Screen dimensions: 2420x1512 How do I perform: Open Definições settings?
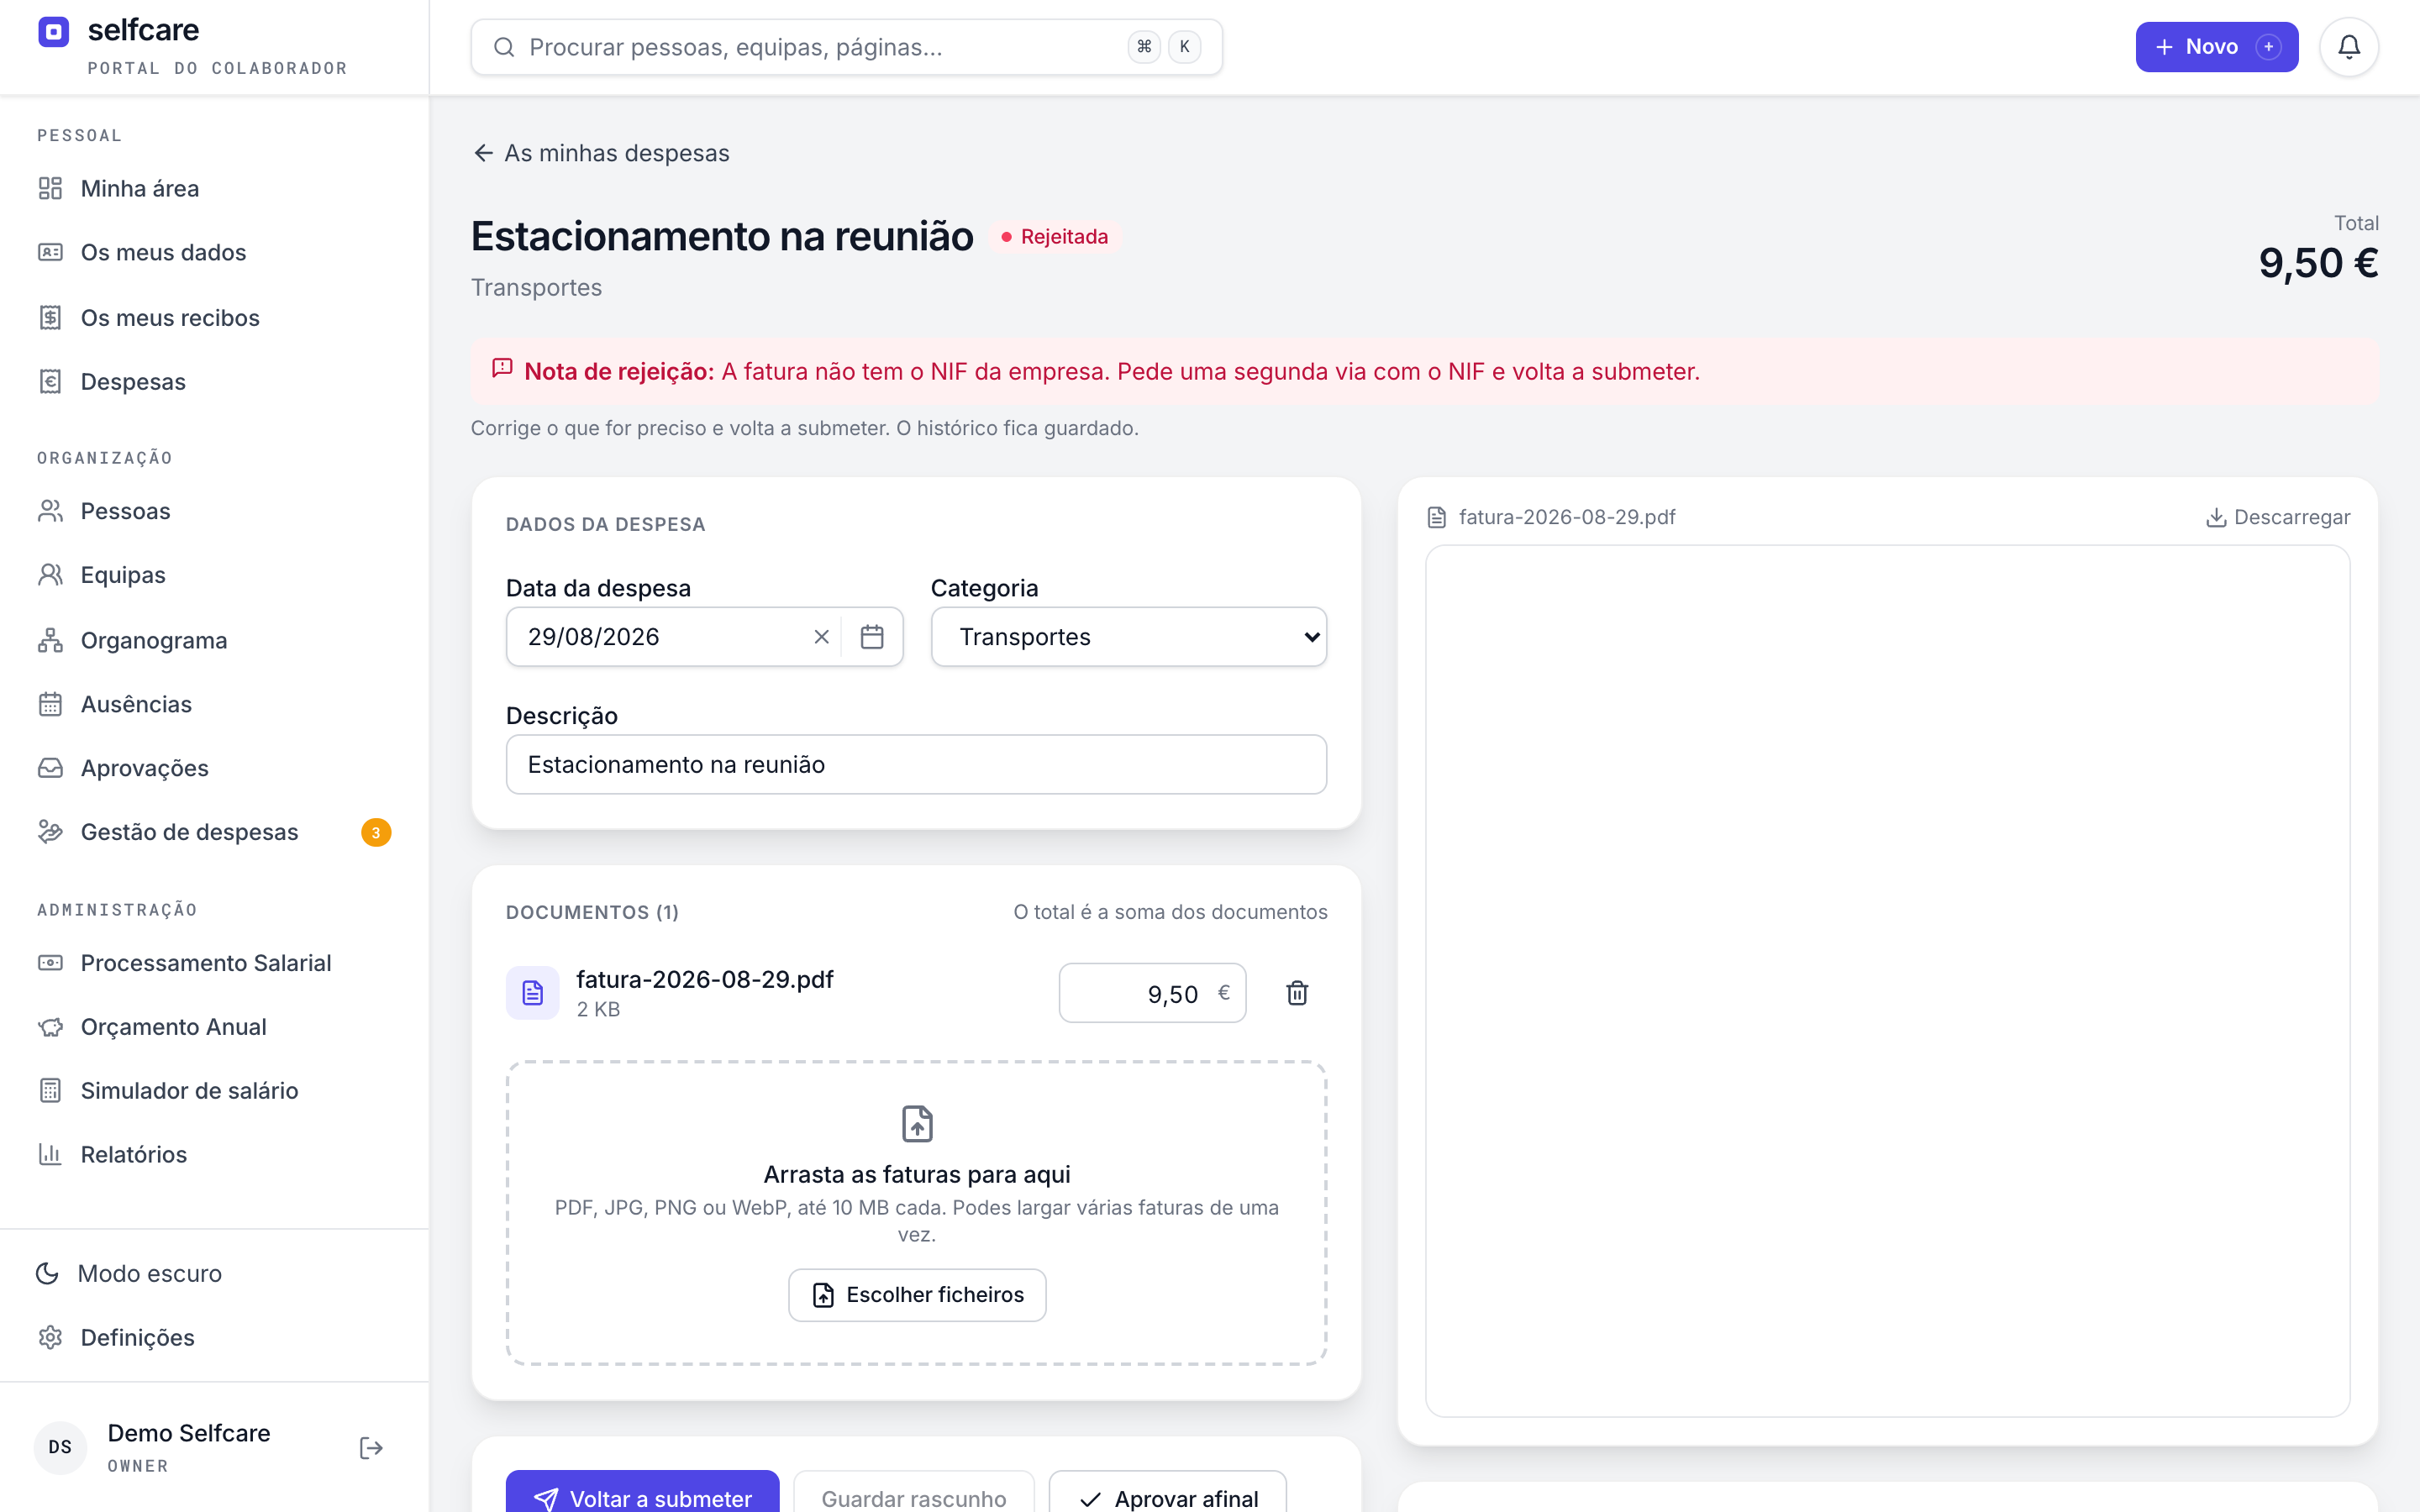214,1337
